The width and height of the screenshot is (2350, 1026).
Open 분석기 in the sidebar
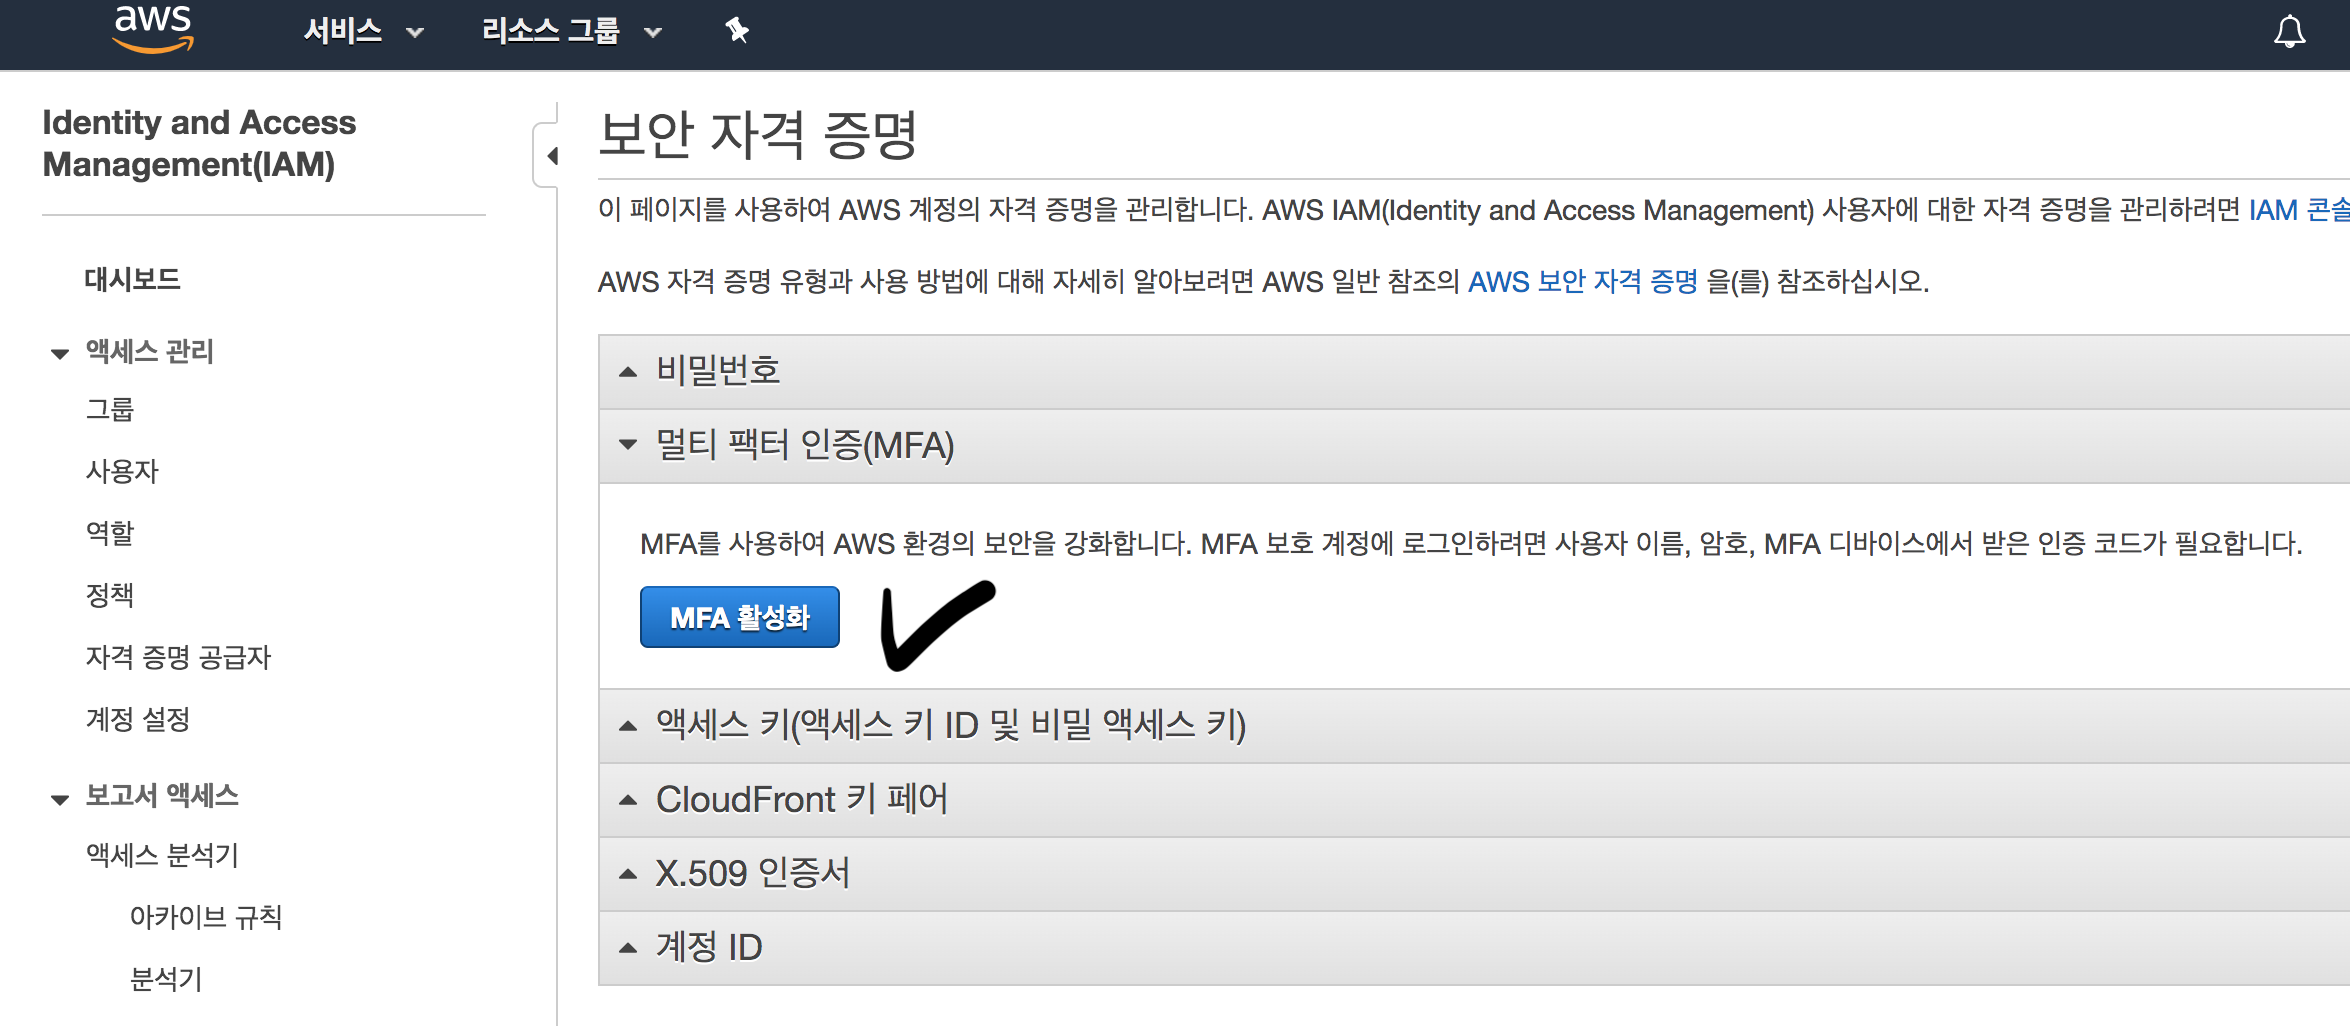point(166,979)
